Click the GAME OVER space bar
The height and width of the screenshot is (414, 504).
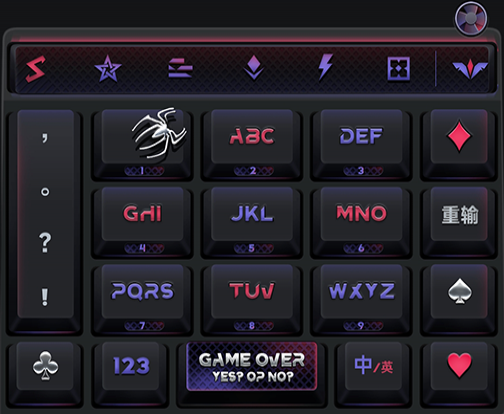[252, 366]
